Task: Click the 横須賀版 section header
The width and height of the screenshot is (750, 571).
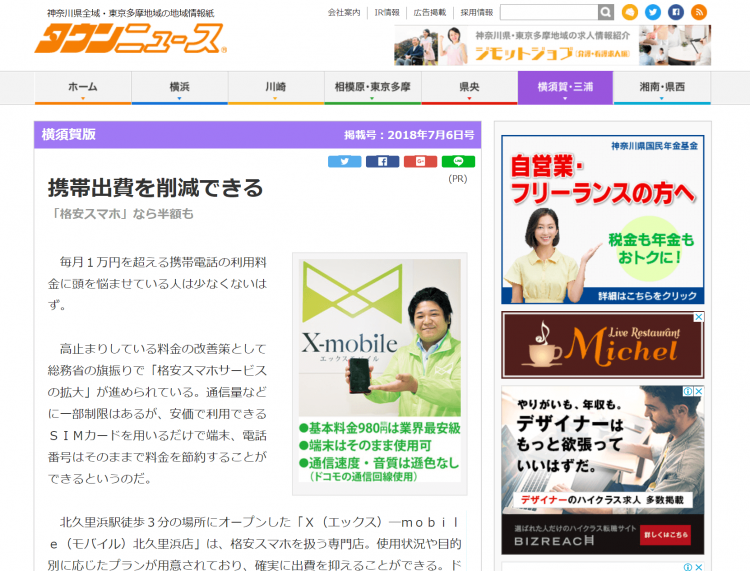Action: 68,134
